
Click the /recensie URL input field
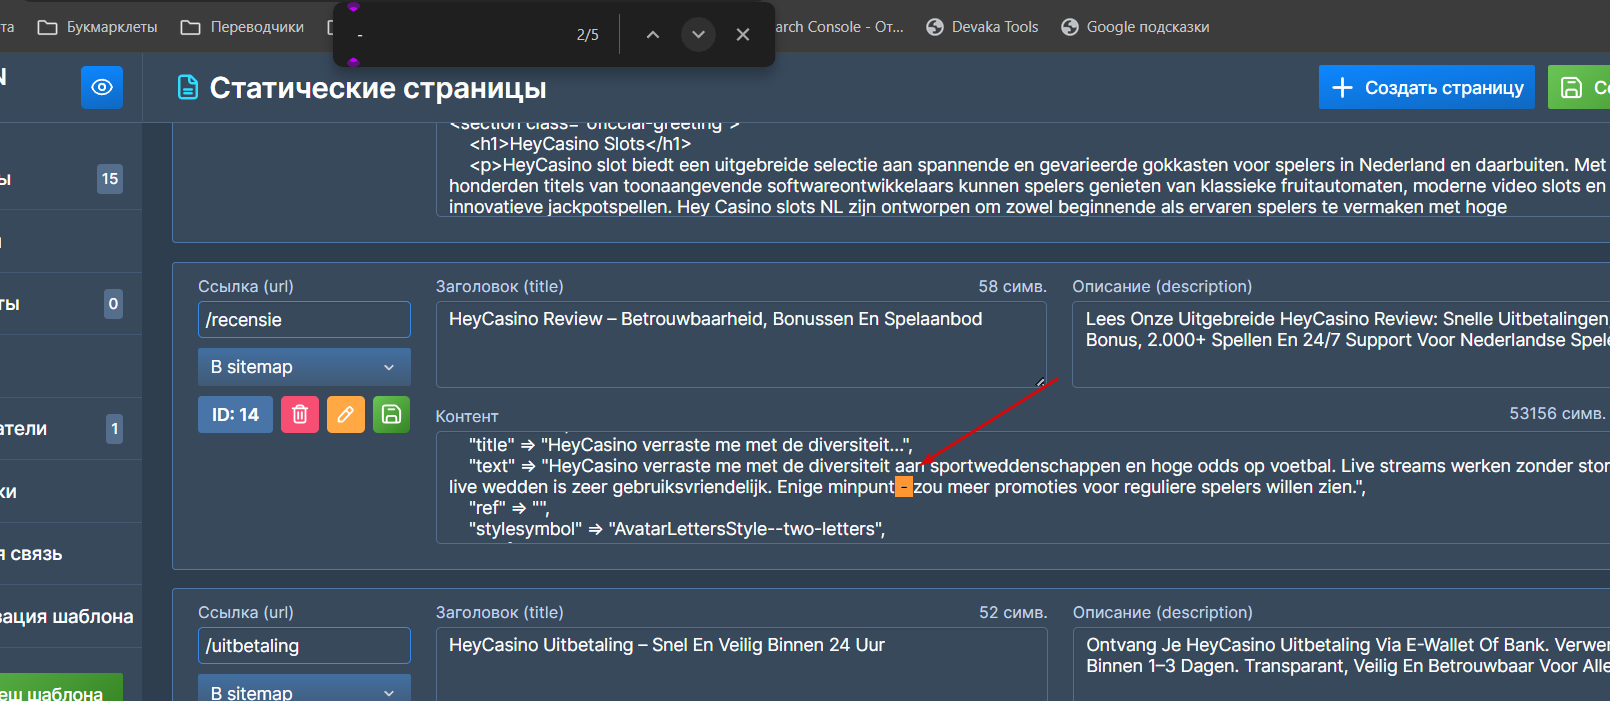304,320
